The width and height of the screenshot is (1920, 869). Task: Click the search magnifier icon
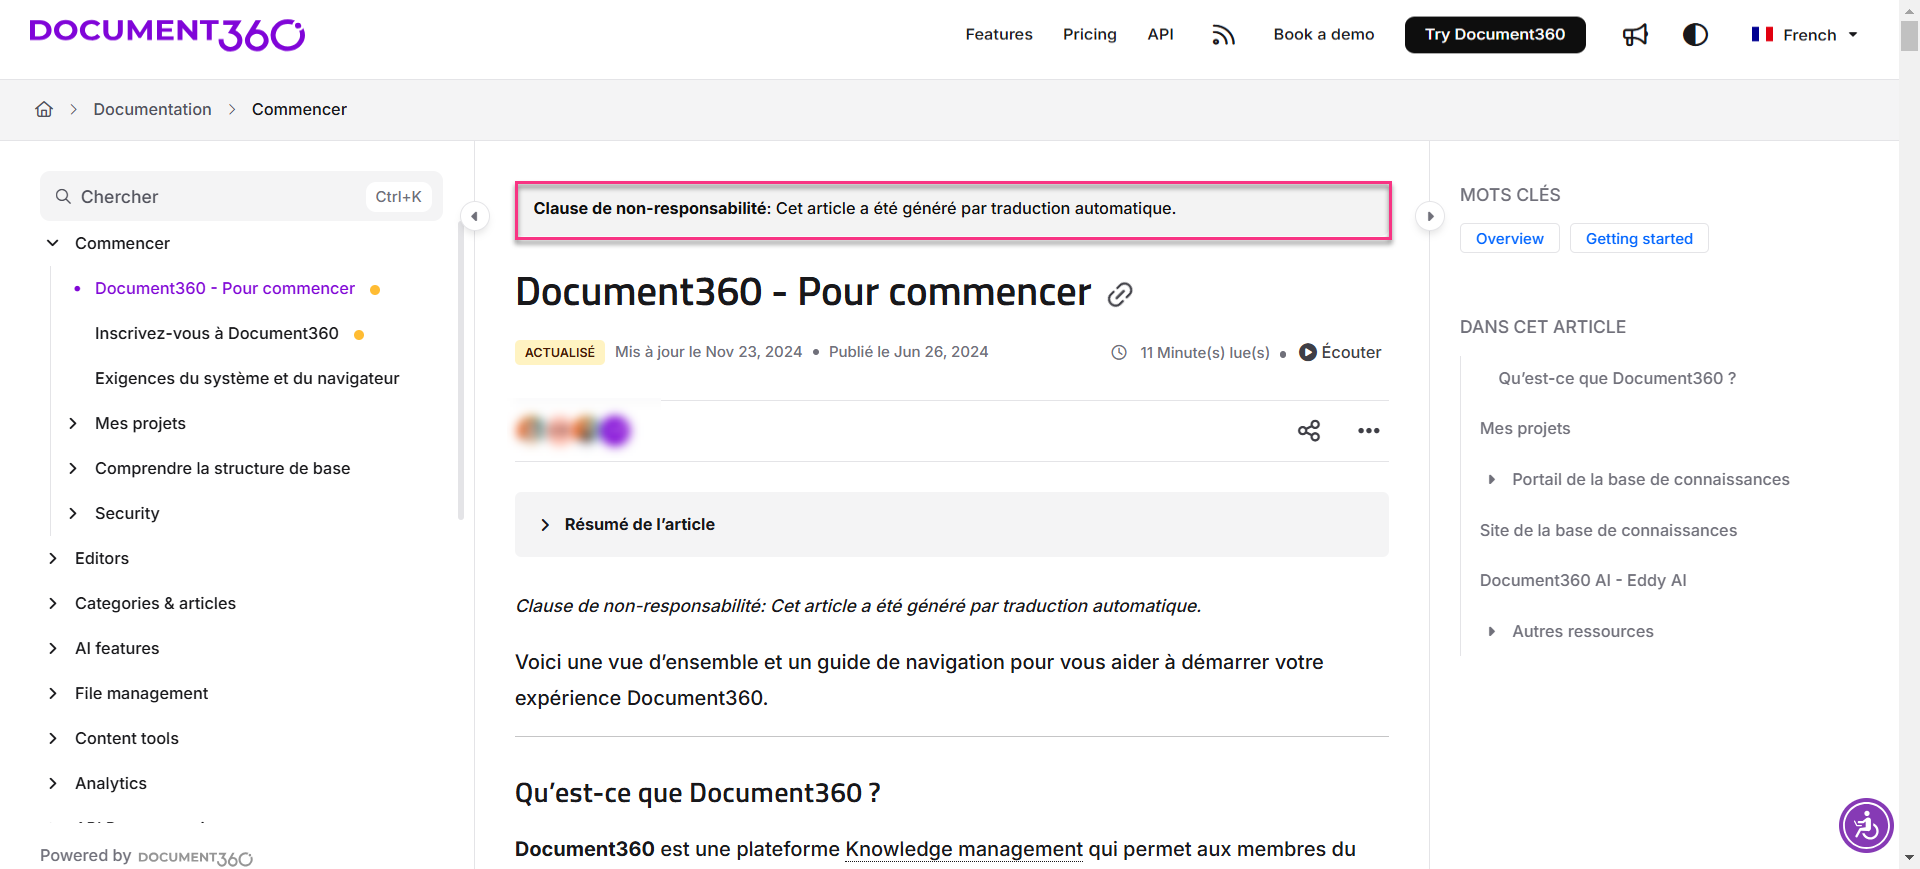[63, 196]
